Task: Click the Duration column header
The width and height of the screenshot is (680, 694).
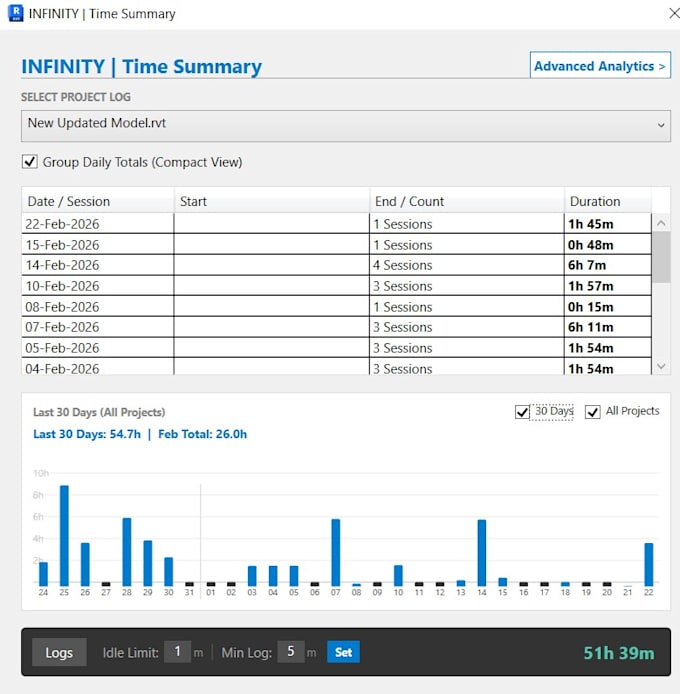Action: click(x=607, y=201)
